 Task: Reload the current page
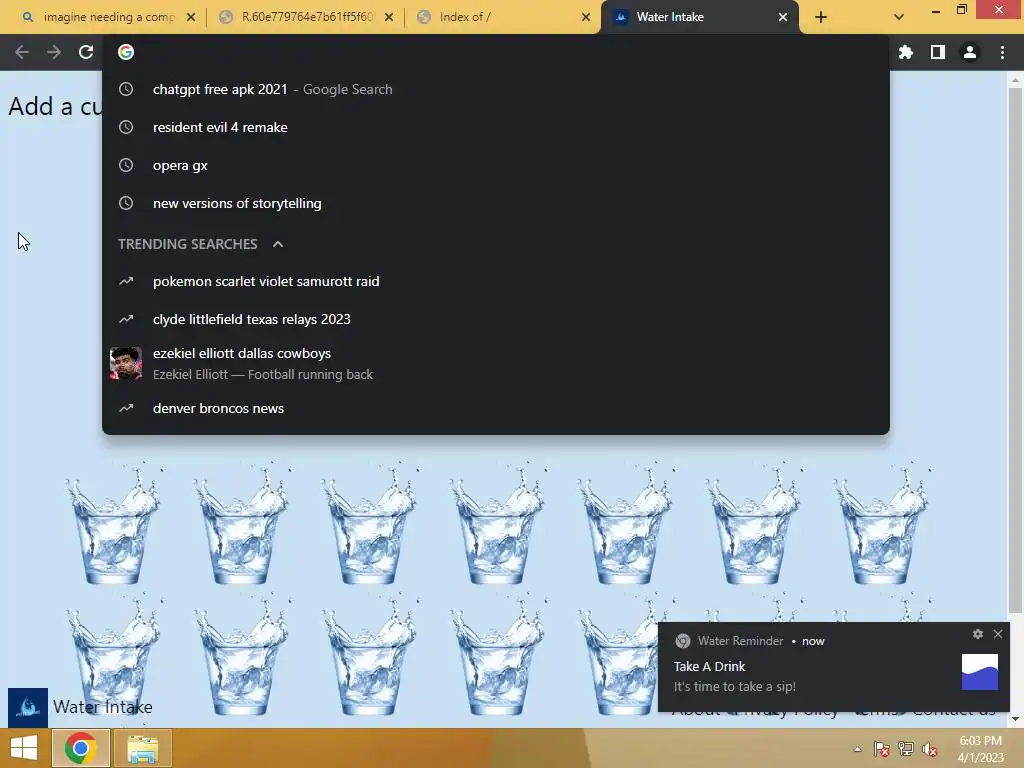click(x=86, y=52)
